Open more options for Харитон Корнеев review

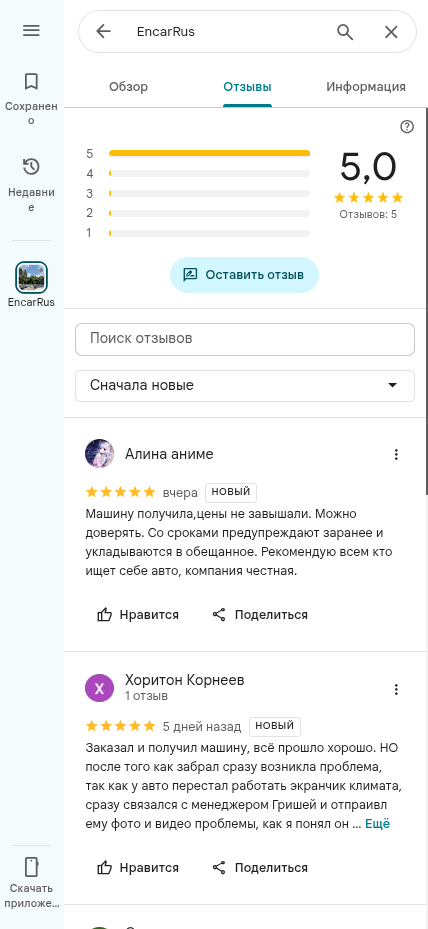397,690
